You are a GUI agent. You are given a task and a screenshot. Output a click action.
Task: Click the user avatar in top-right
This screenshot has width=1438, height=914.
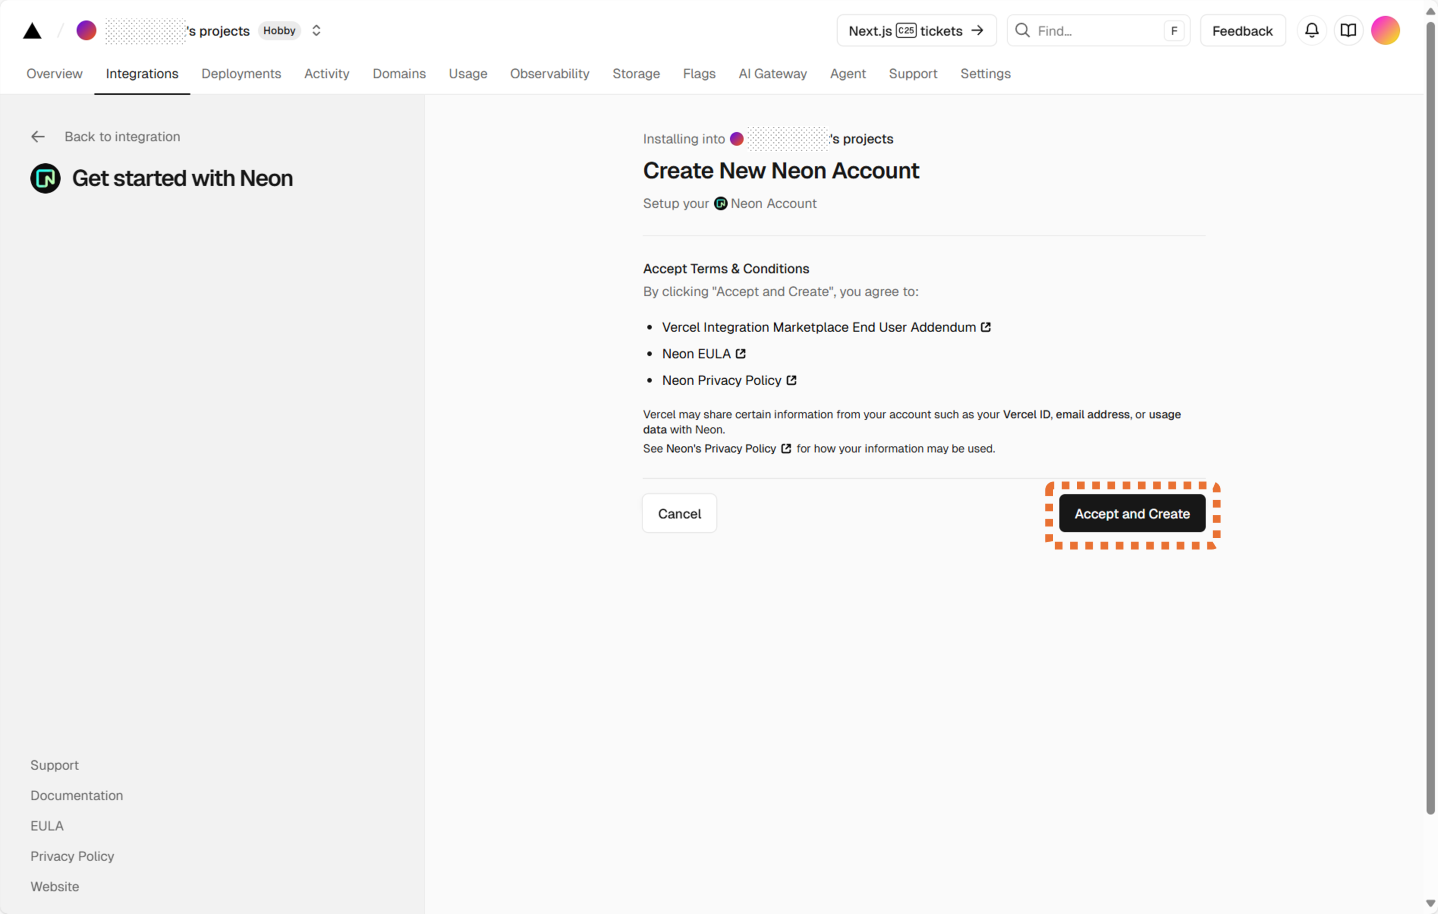click(1385, 31)
